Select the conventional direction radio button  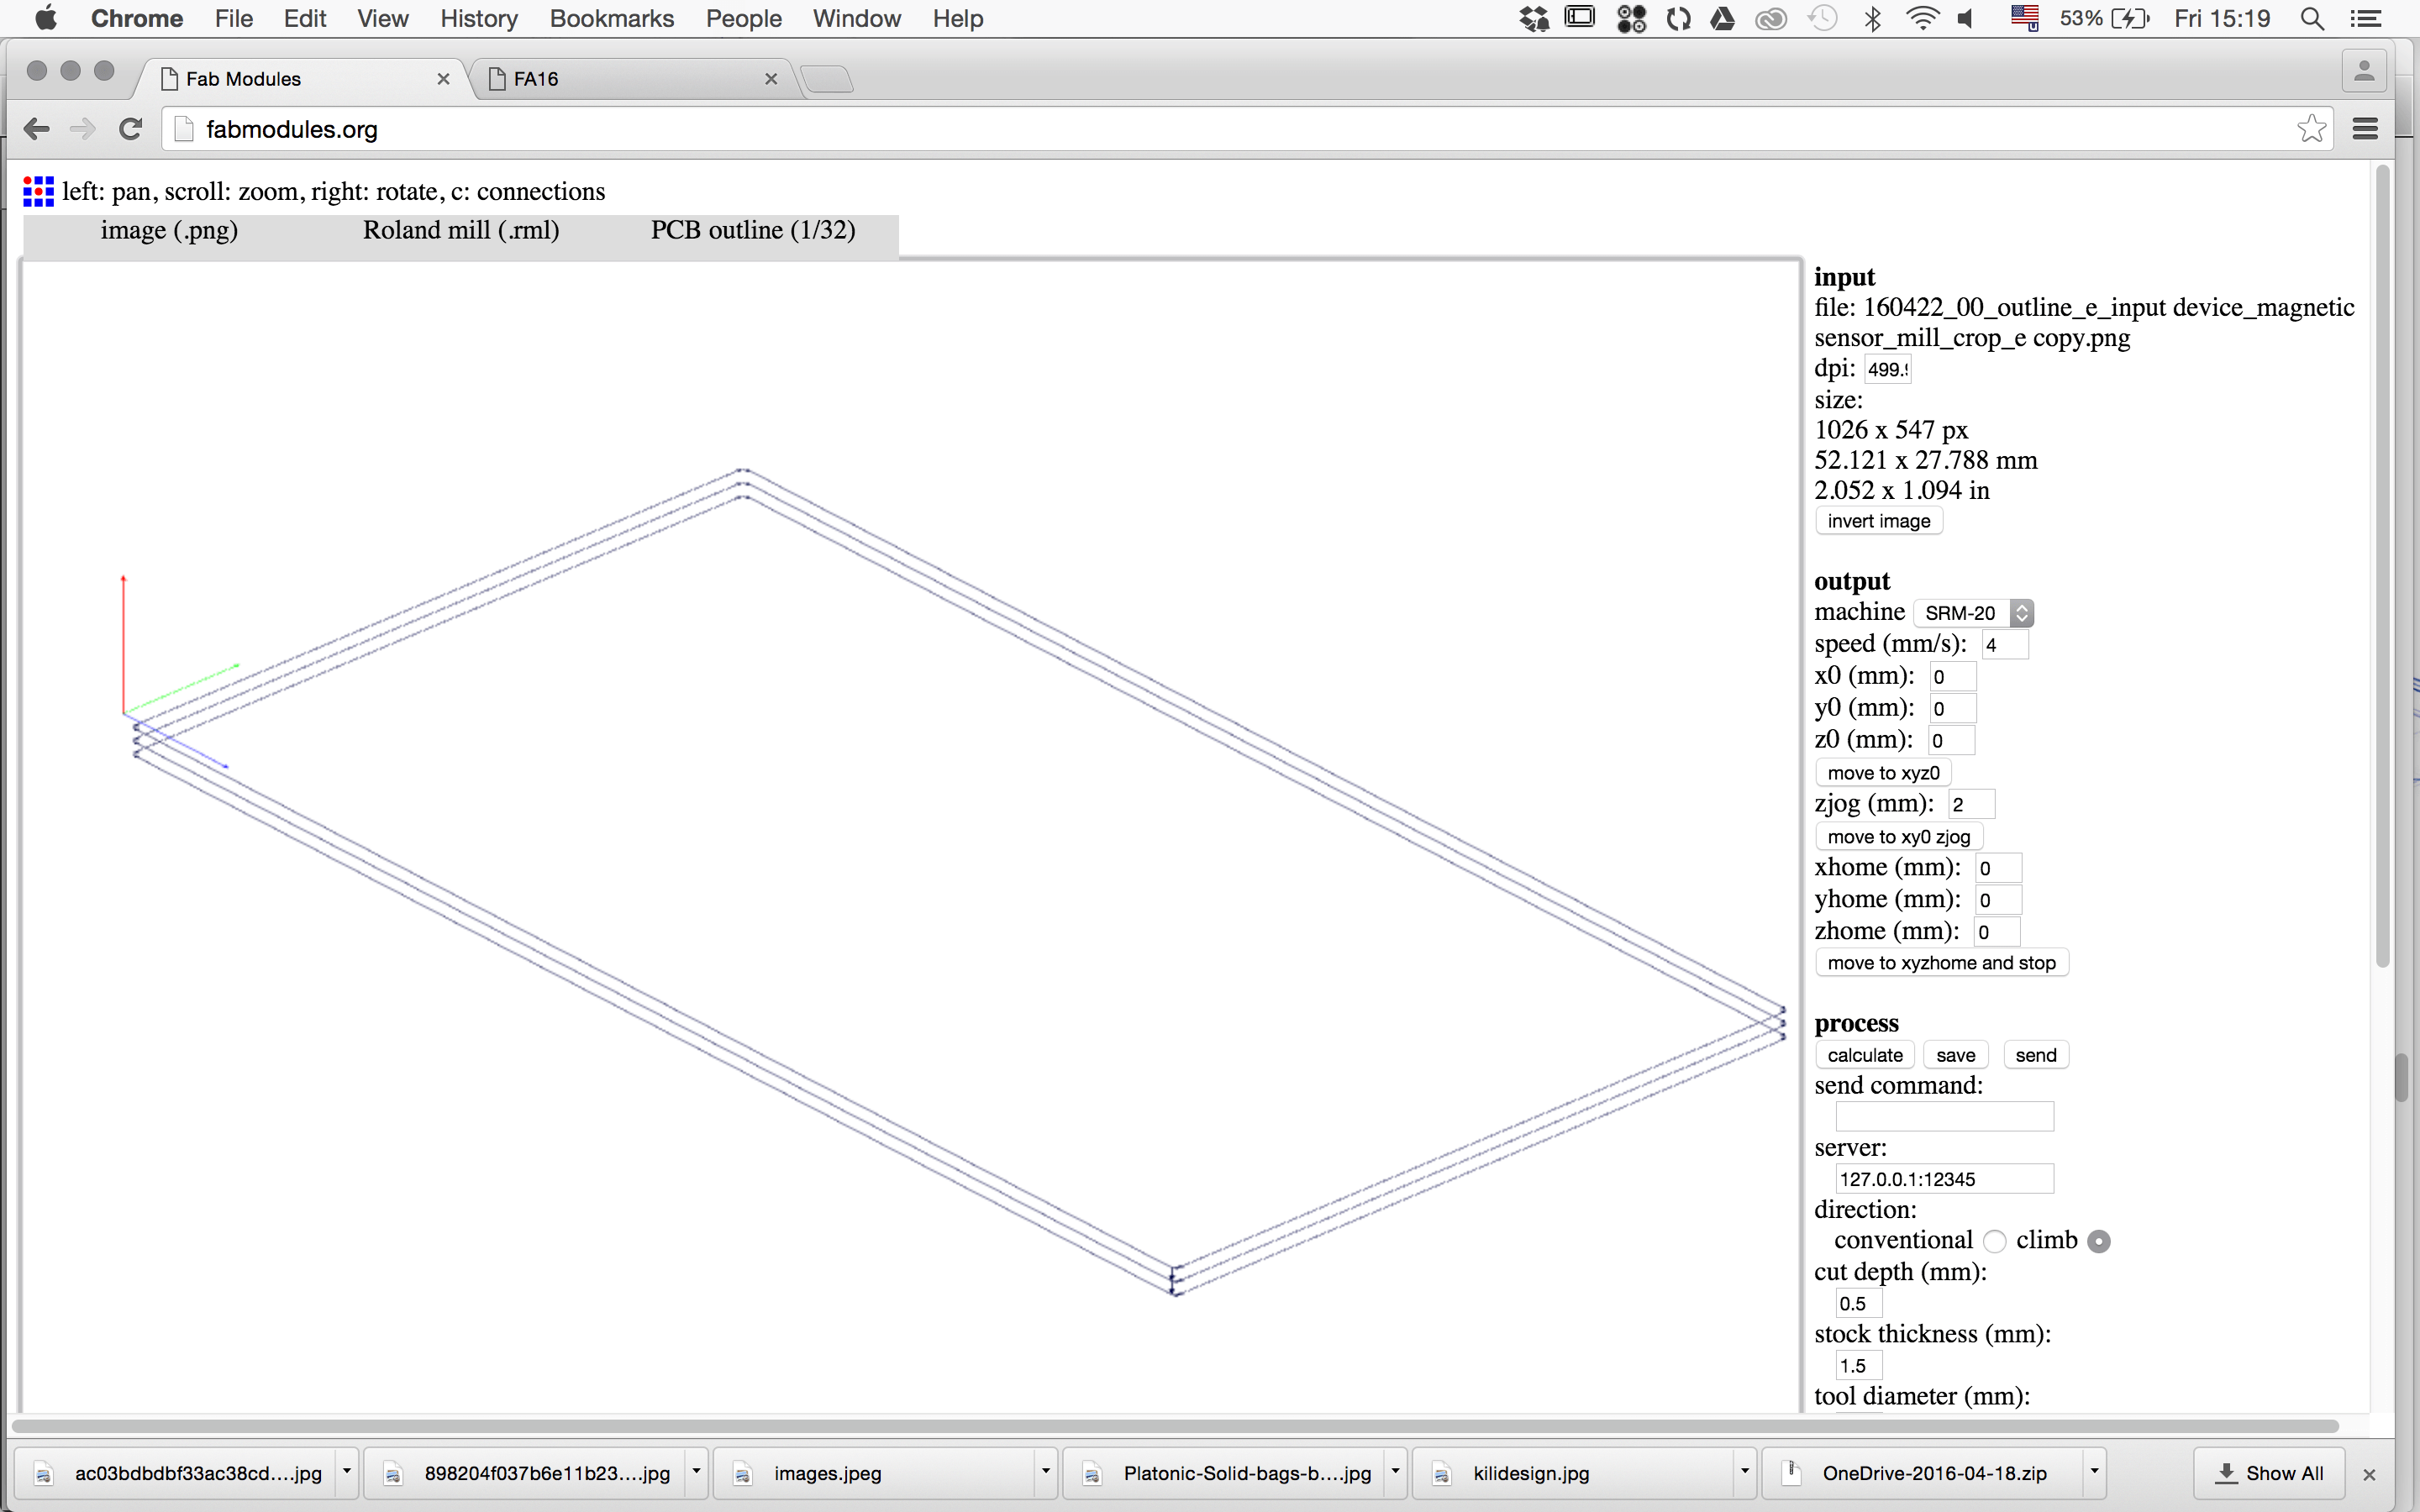pyautogui.click(x=1995, y=1241)
